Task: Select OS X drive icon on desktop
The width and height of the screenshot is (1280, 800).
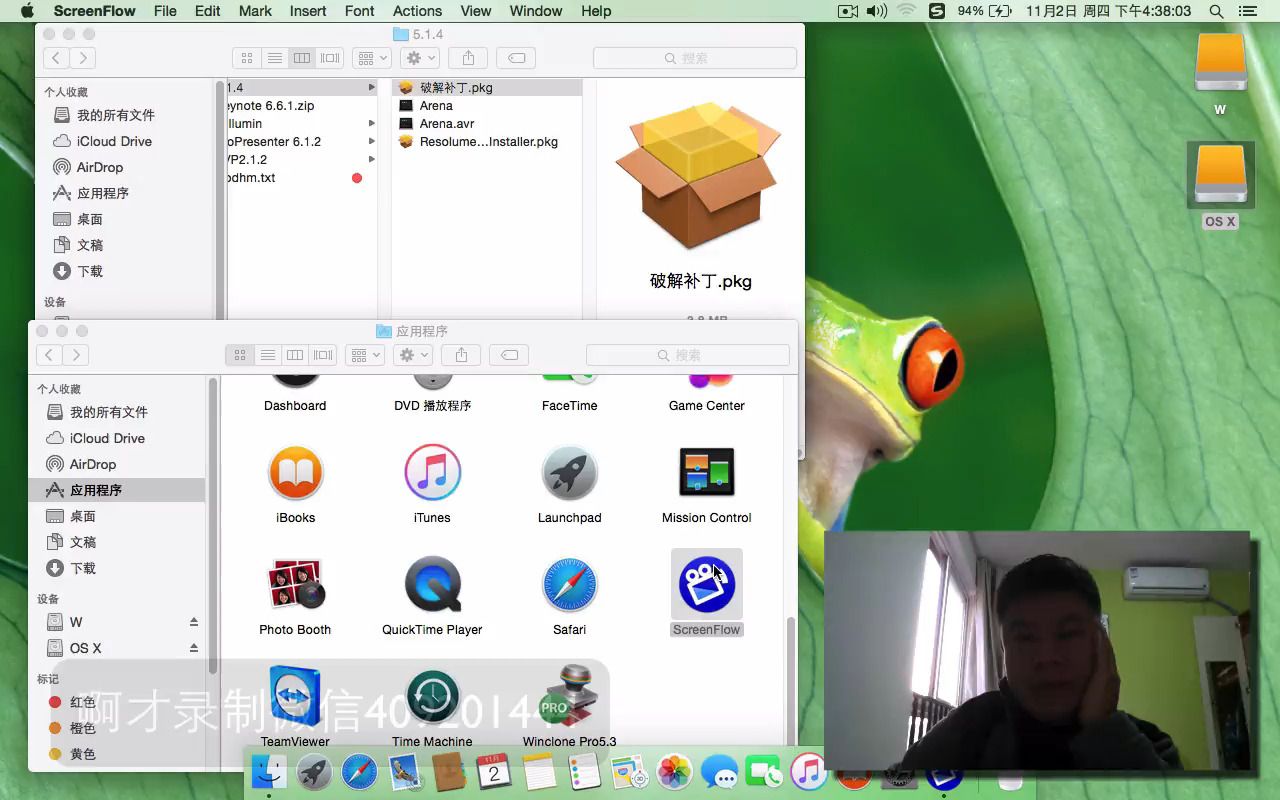Action: 1220,173
